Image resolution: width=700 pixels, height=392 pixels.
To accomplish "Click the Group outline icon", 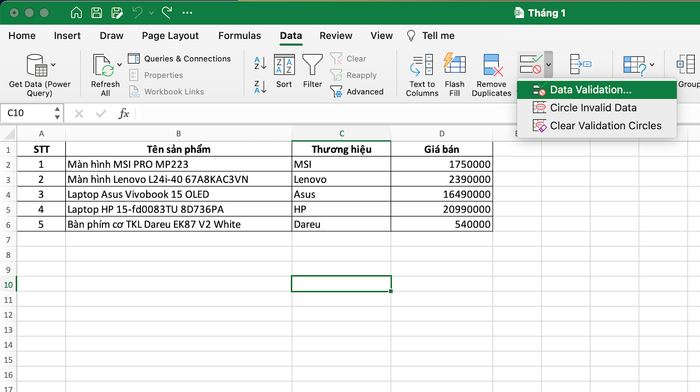I will click(x=686, y=65).
